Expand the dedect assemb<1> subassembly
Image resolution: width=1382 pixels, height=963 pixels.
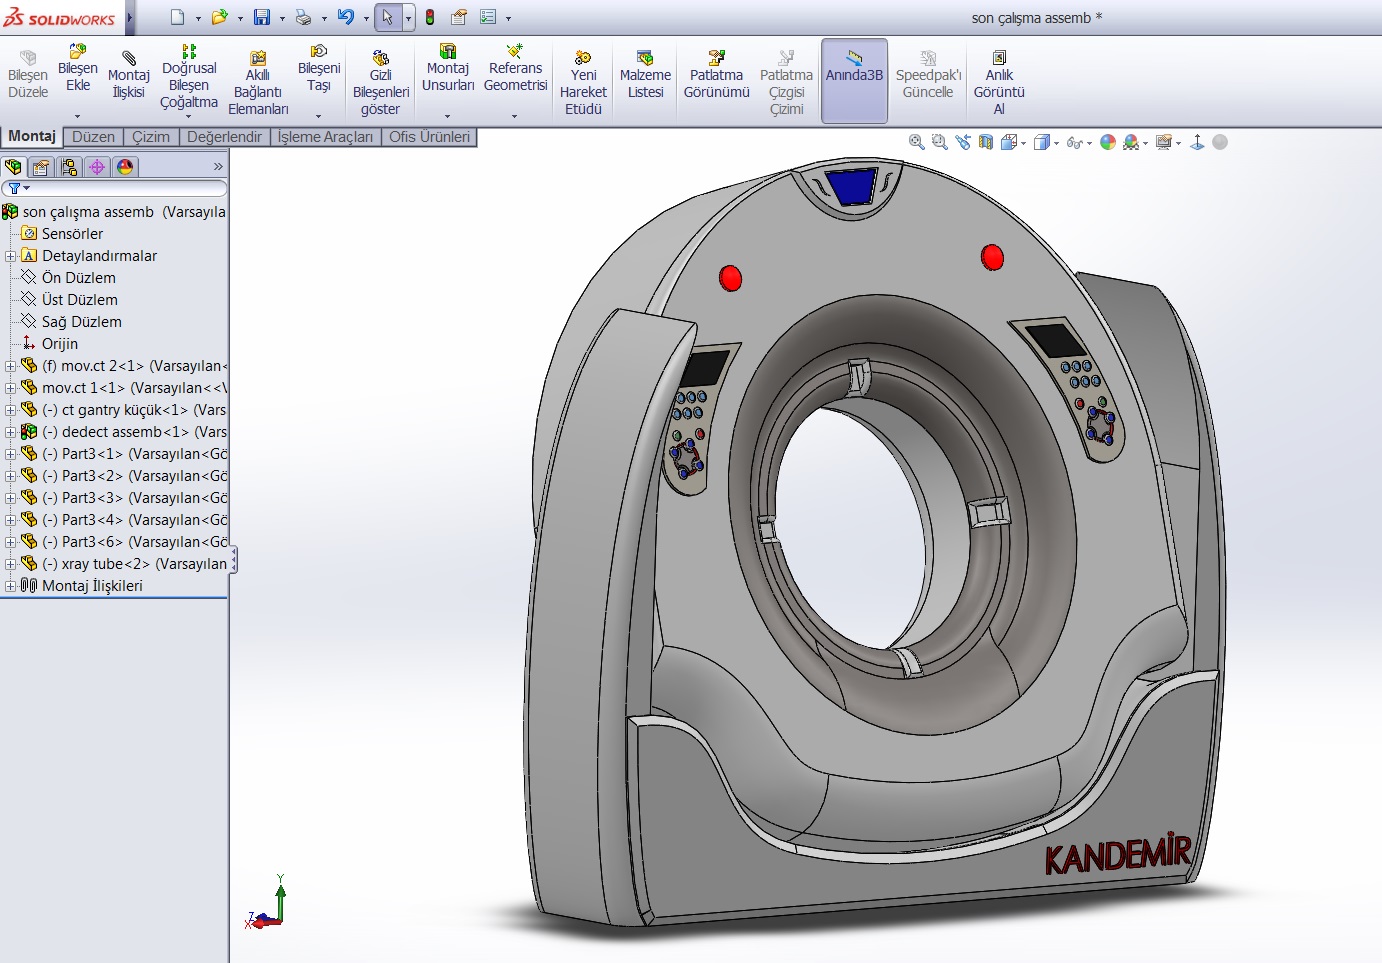(10, 432)
